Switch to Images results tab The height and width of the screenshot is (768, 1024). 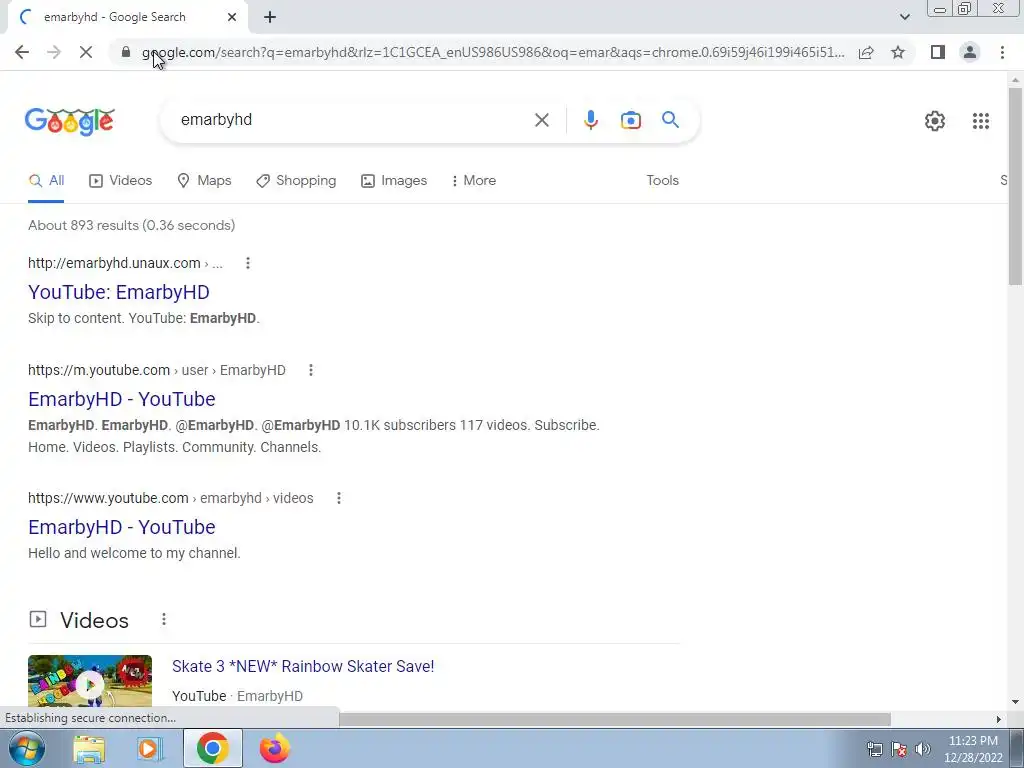point(394,181)
